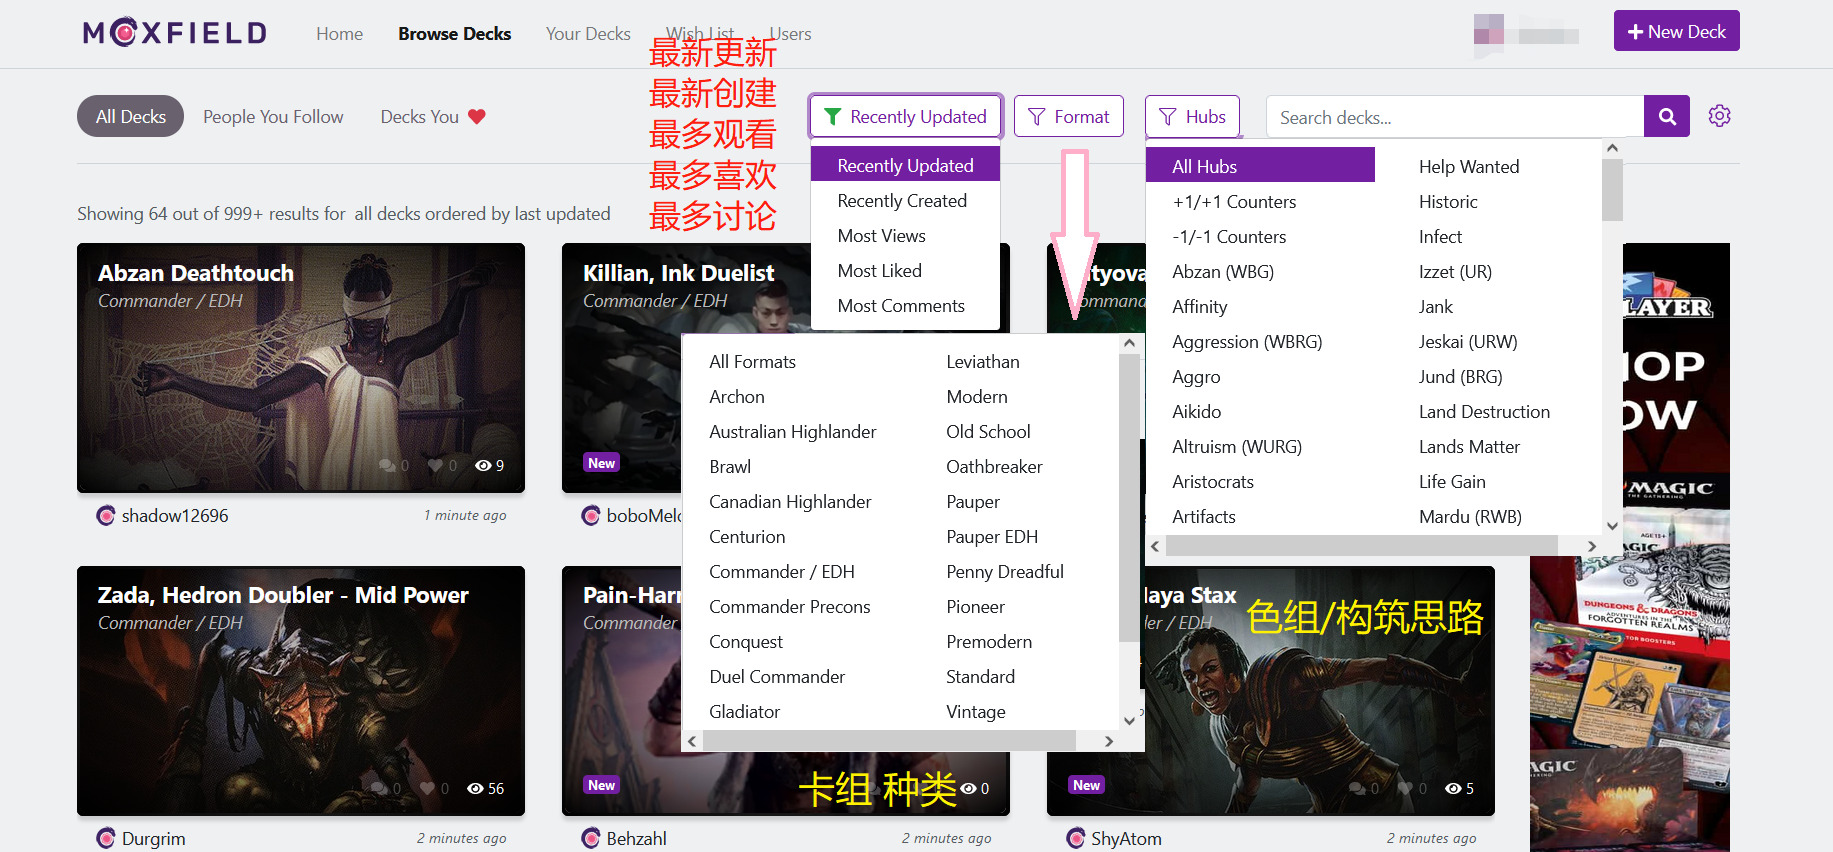Click ShyAtom's user avatar icon

click(1076, 838)
